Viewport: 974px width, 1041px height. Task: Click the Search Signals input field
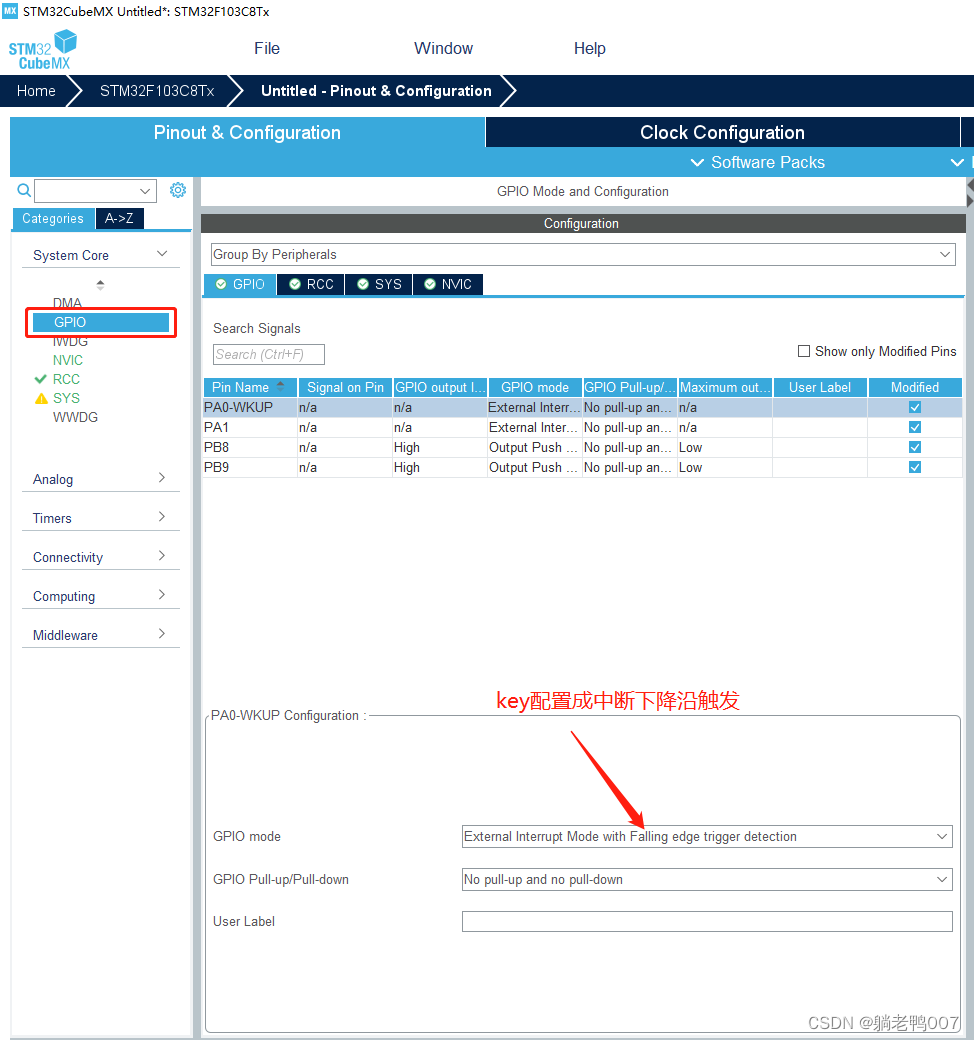click(x=269, y=355)
